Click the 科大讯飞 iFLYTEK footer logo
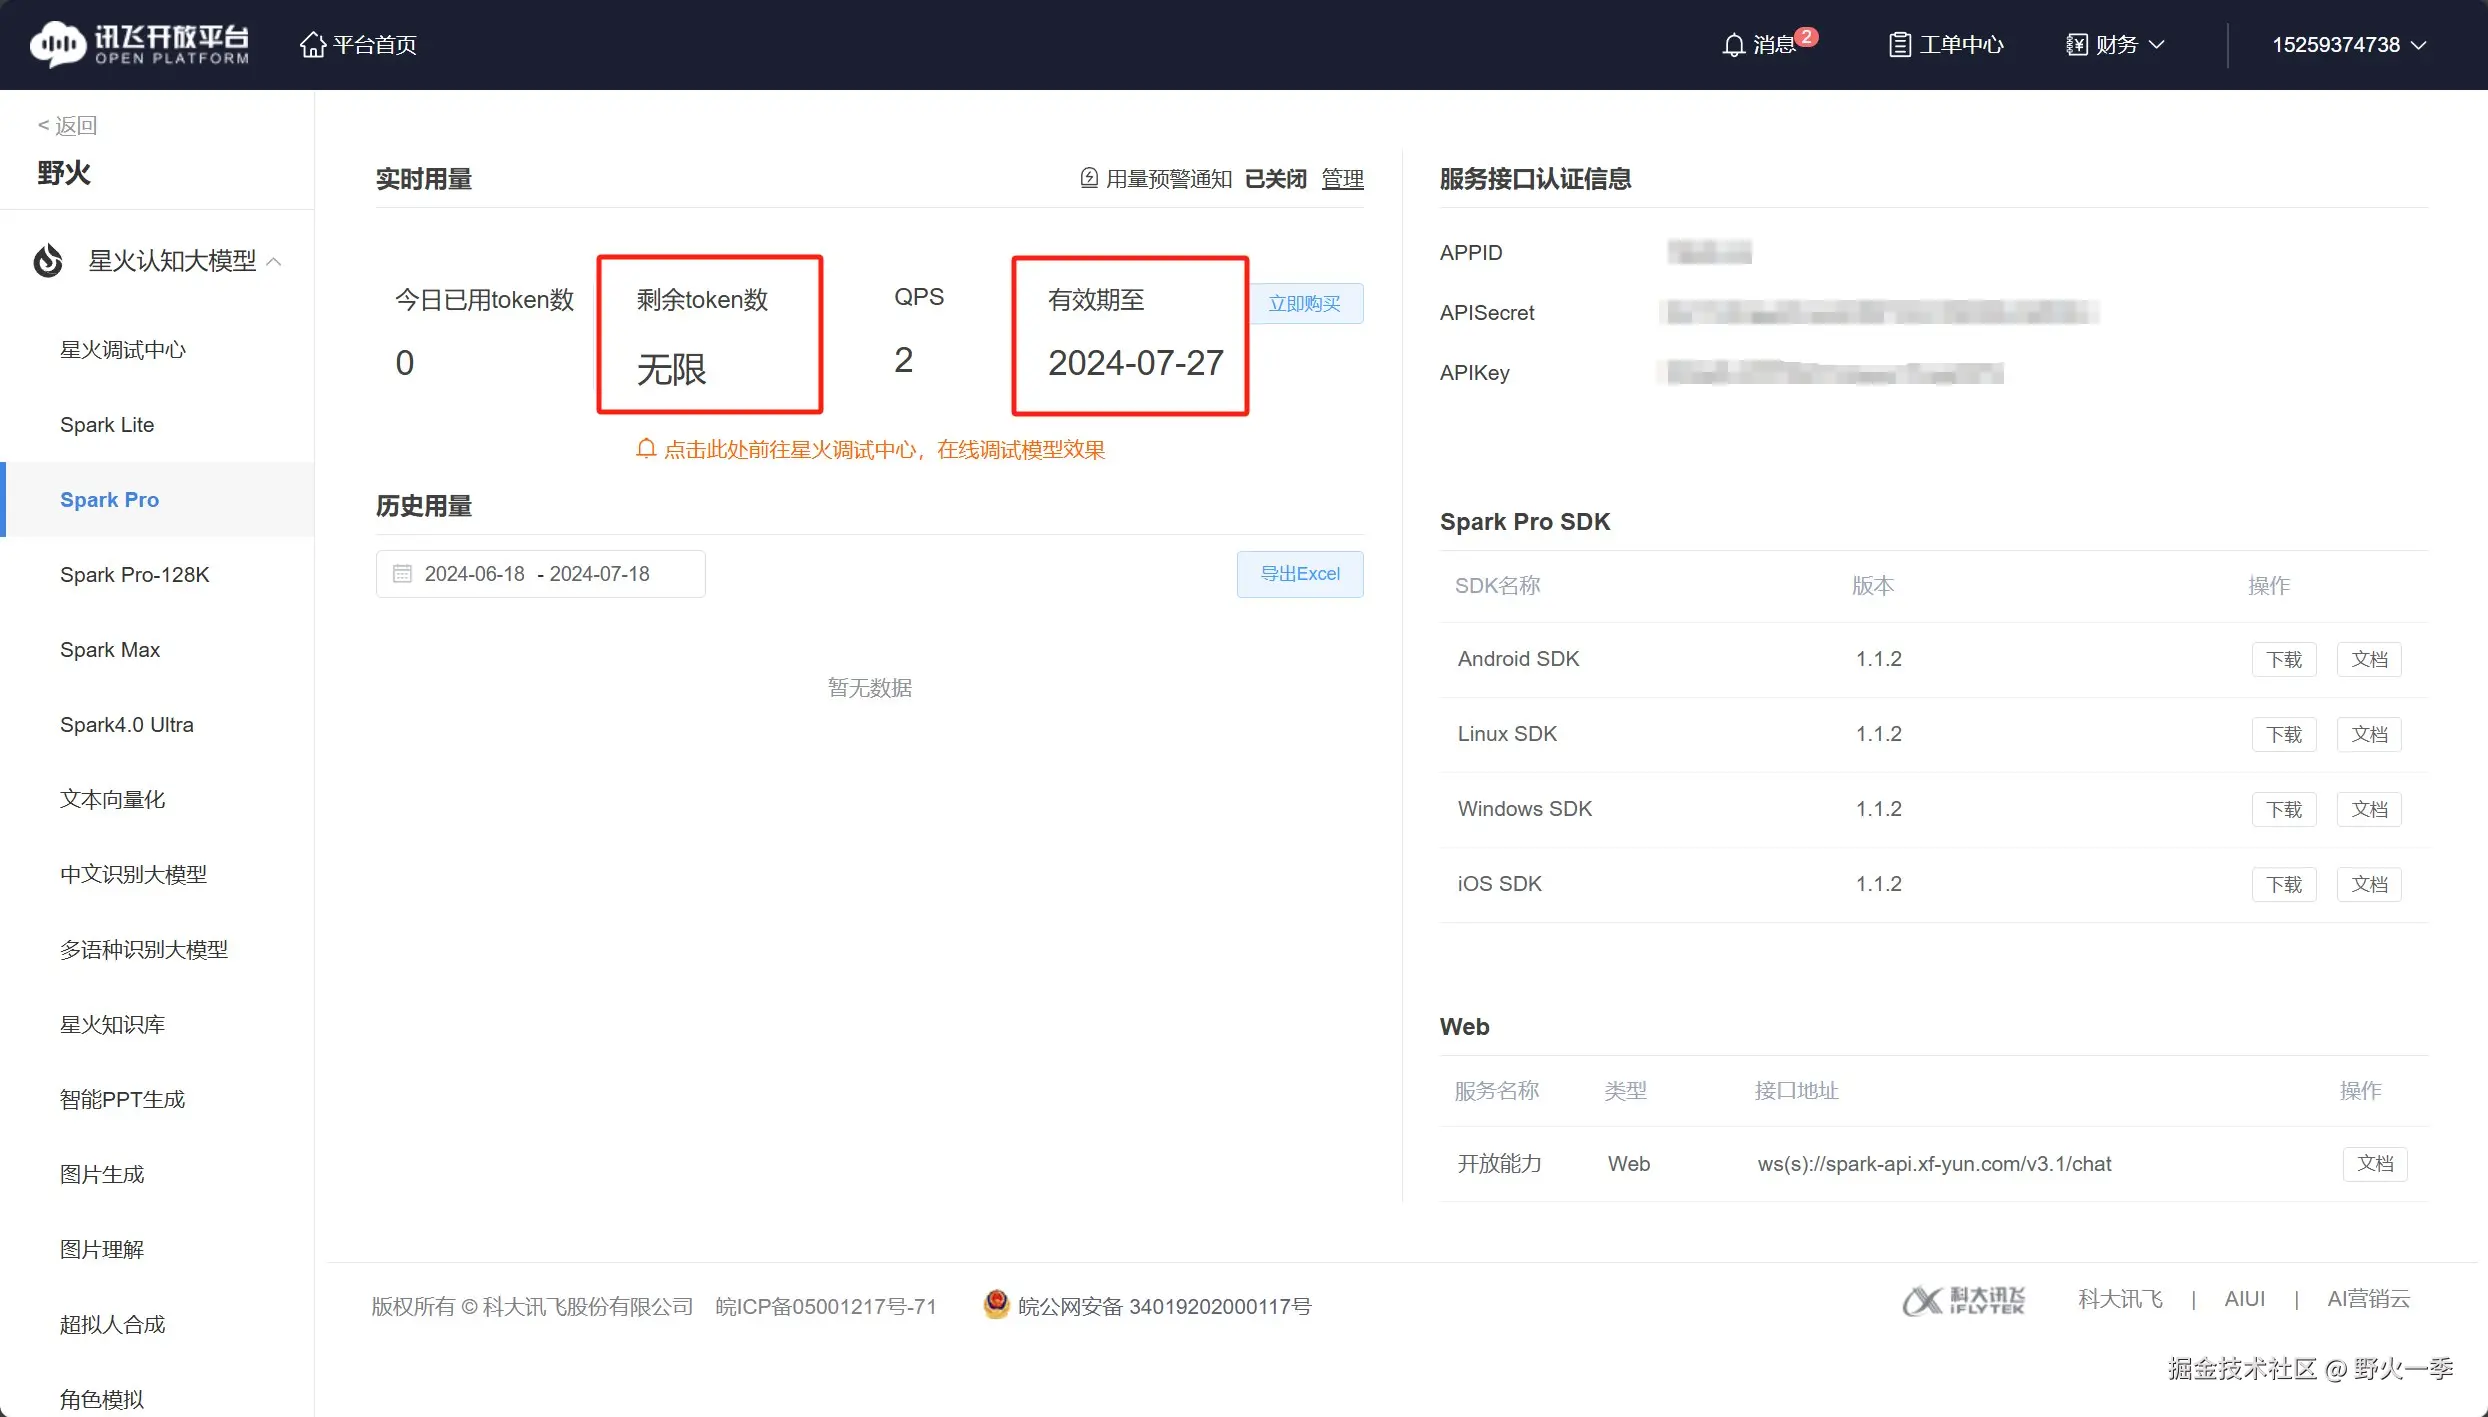 1963,1300
